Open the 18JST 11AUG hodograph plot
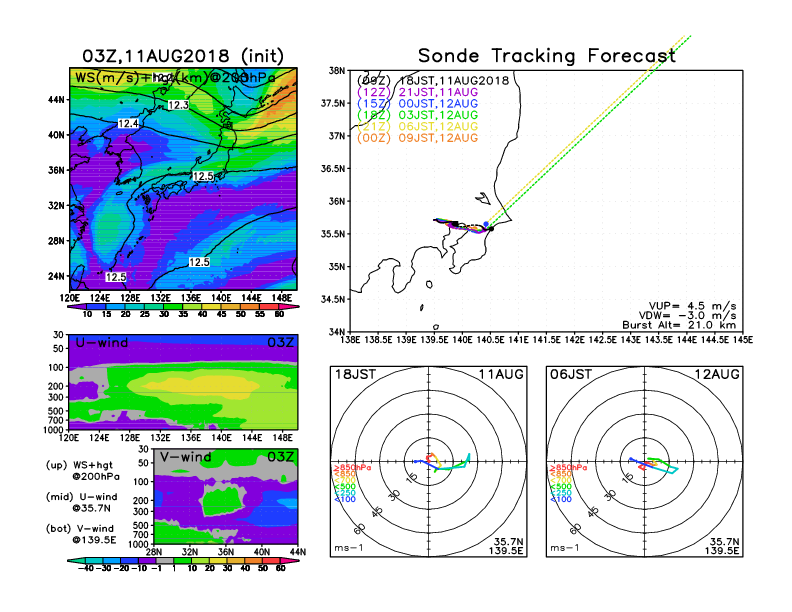The height and width of the screenshot is (612, 792). click(429, 462)
